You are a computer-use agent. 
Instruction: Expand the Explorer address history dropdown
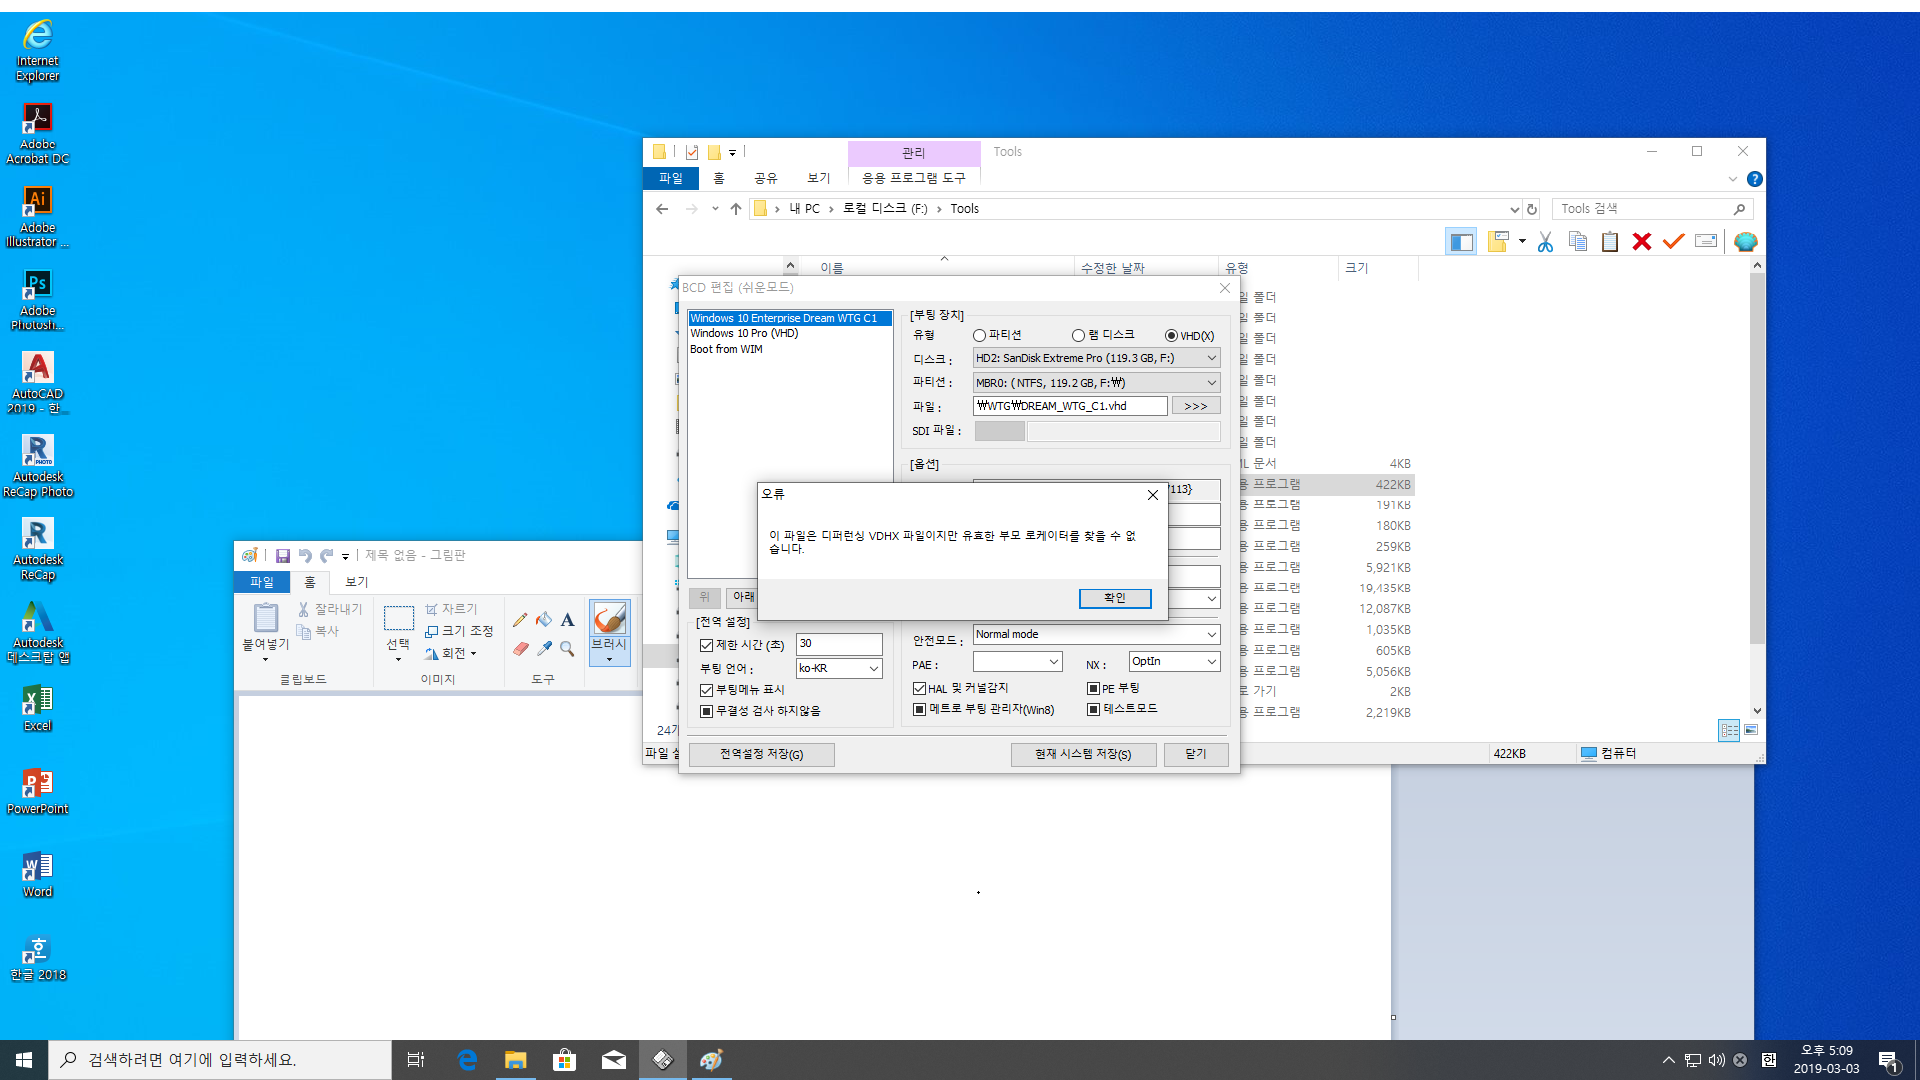point(1513,209)
